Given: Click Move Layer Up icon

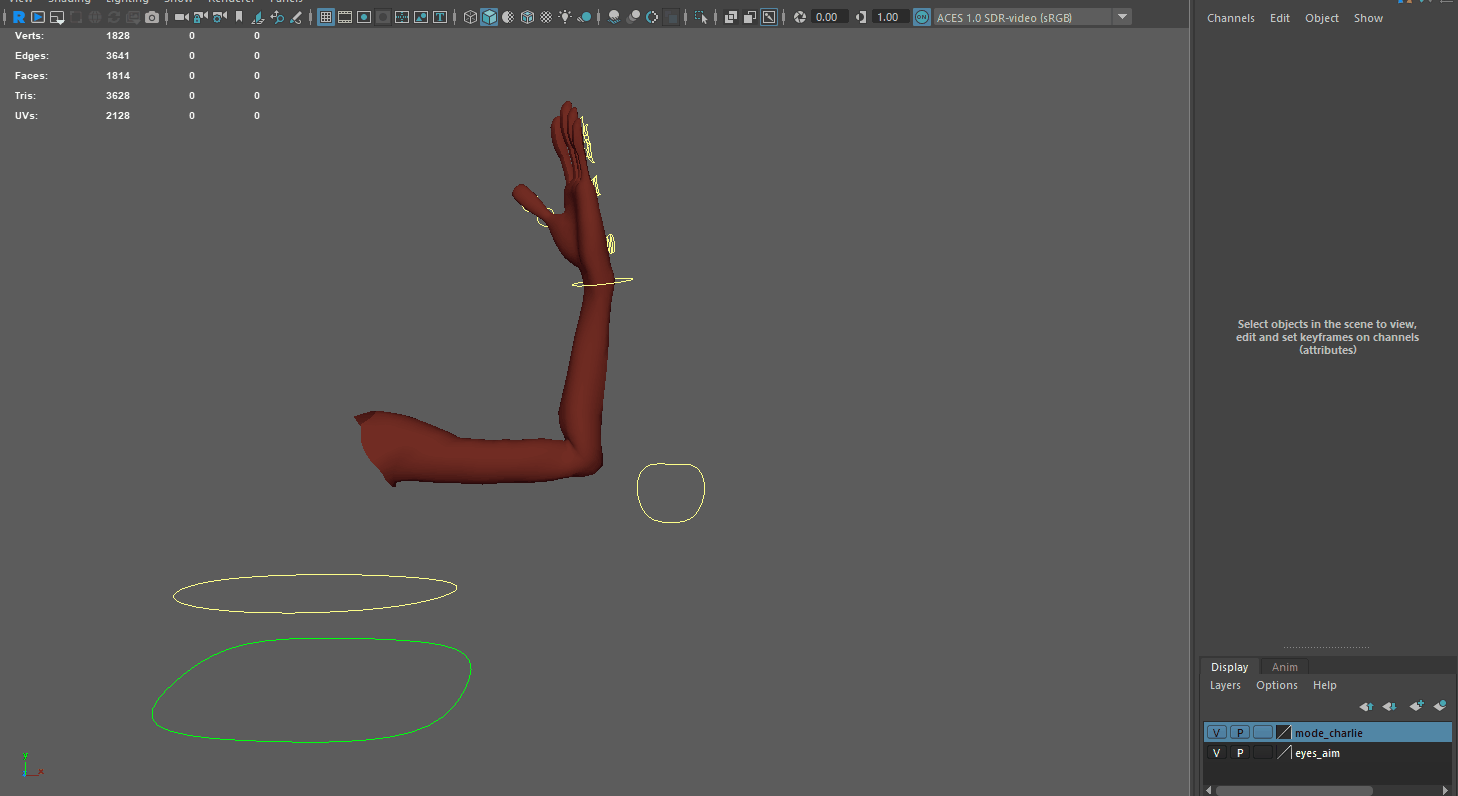Looking at the screenshot, I should (x=1366, y=706).
